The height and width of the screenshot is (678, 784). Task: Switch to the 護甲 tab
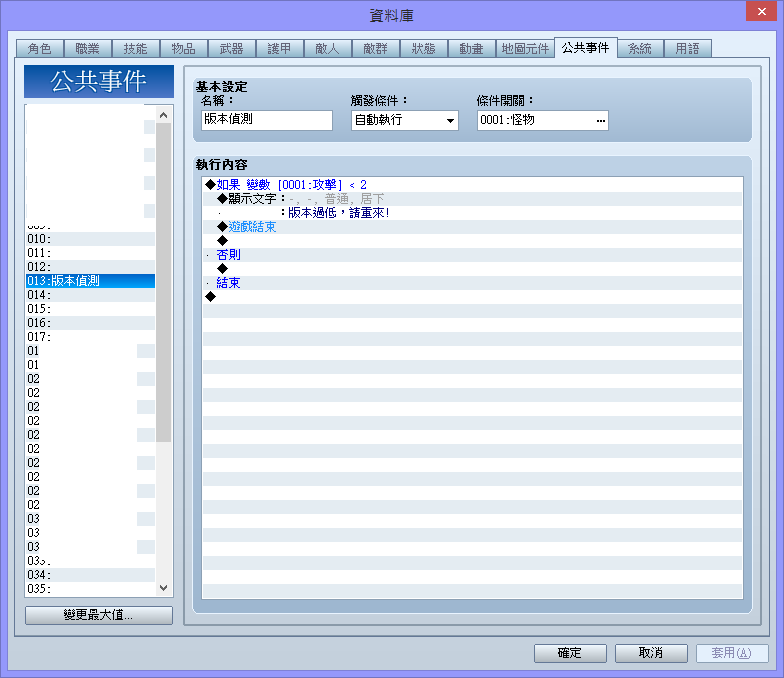[x=280, y=48]
